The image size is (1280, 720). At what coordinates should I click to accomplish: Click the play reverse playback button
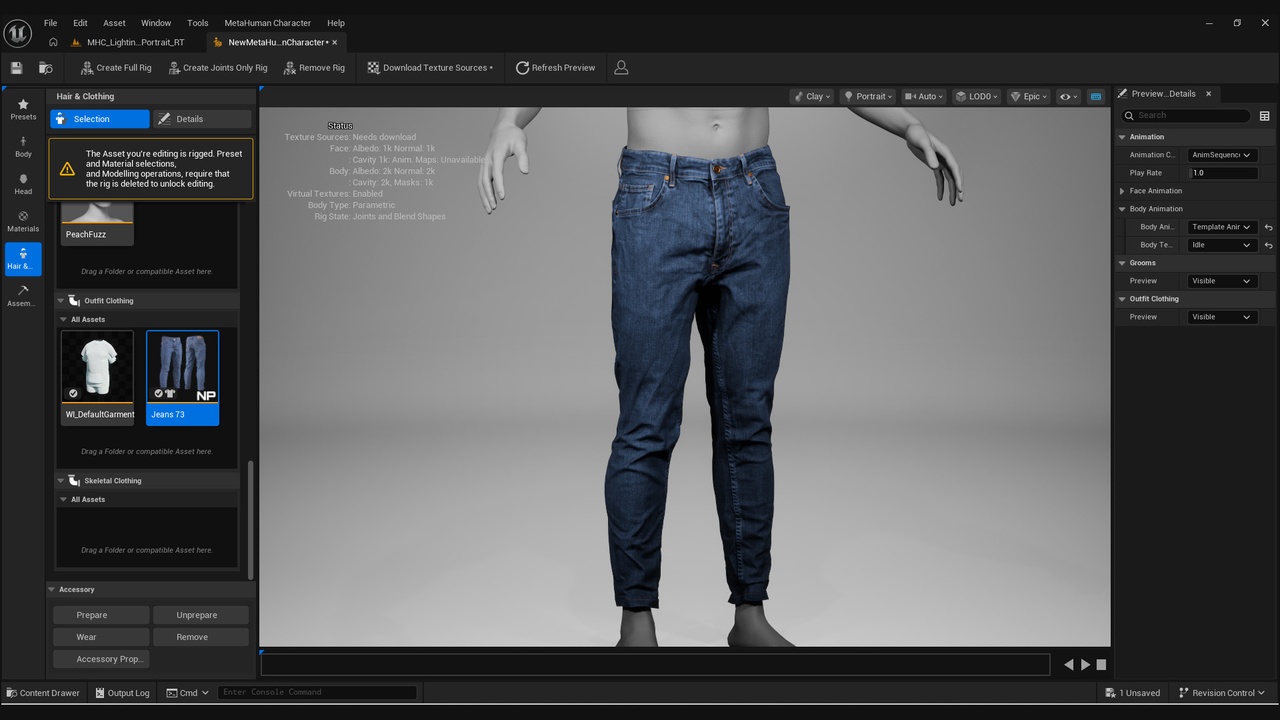pos(1069,664)
